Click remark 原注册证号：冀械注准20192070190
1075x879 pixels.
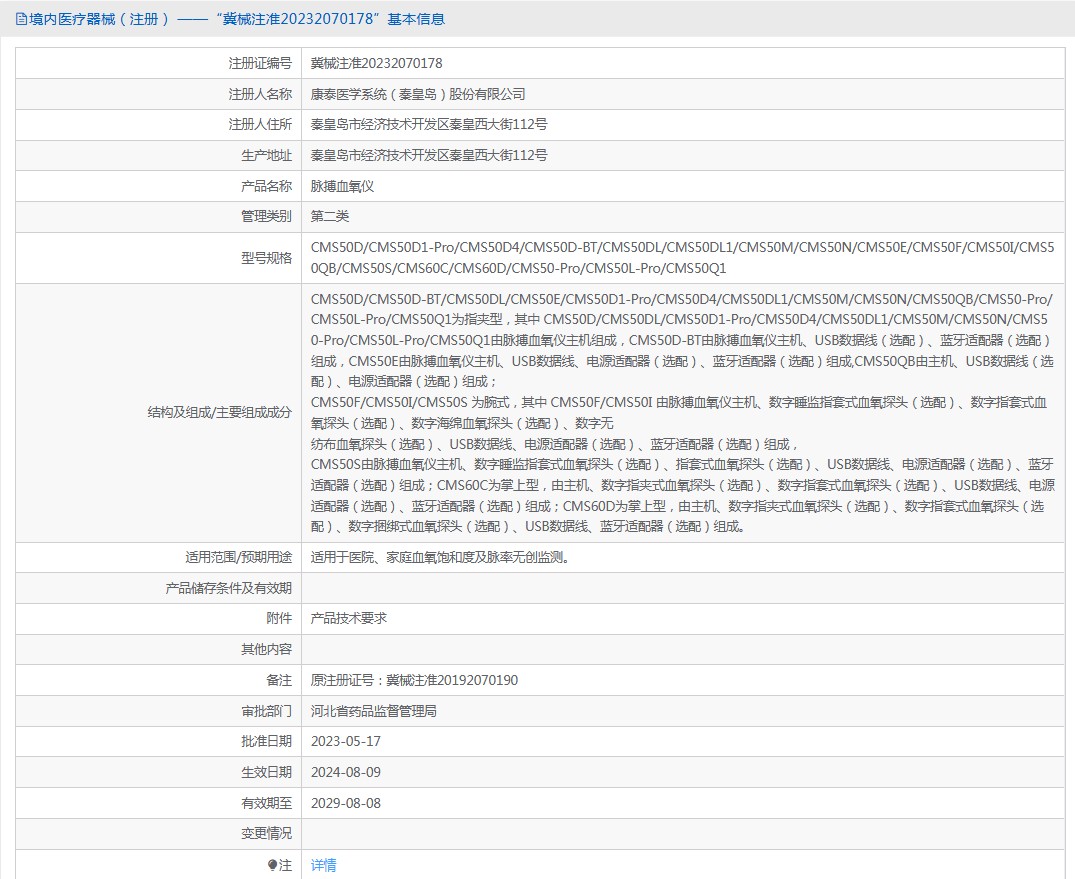414,680
